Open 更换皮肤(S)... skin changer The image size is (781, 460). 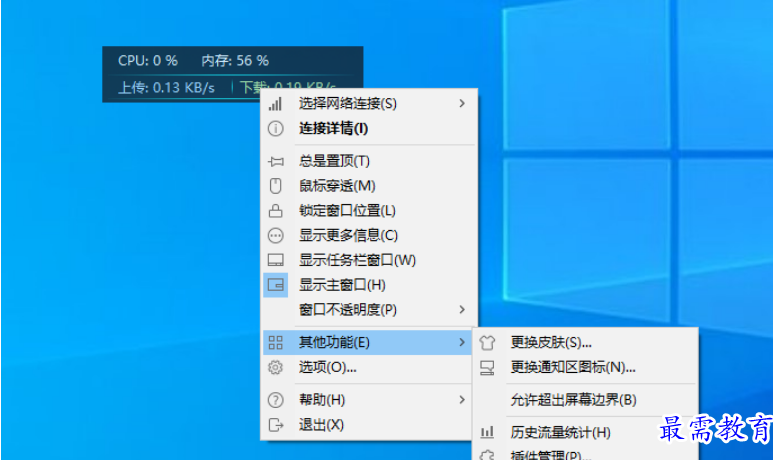[585, 343]
